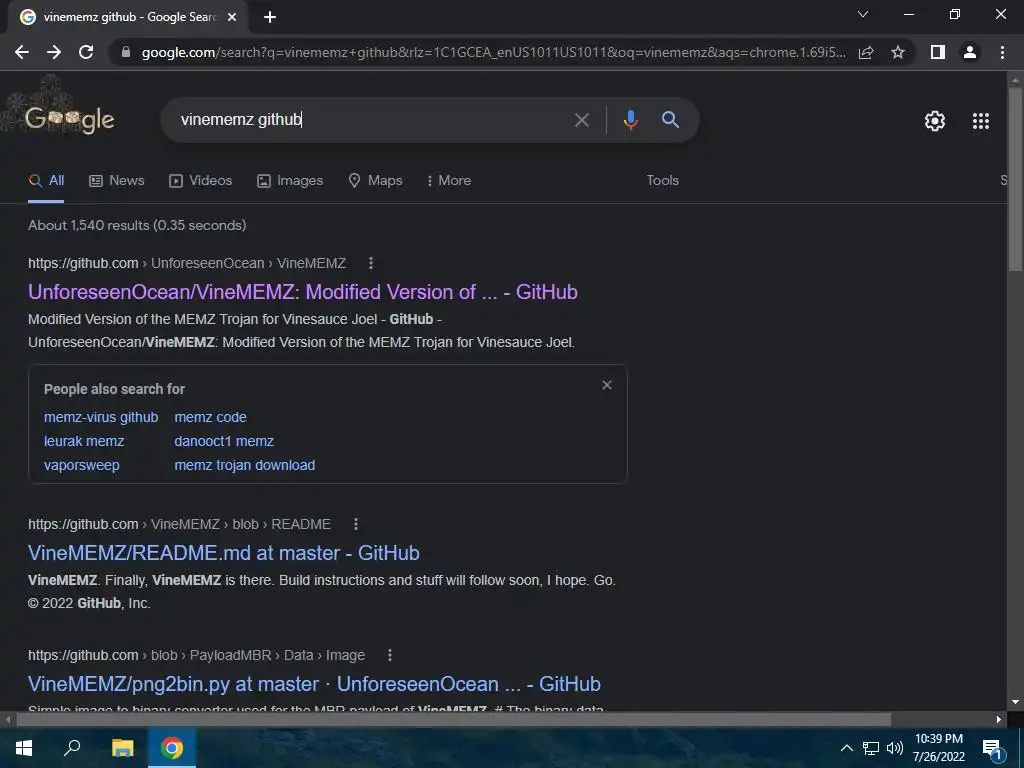Open a new browser tab
1024x768 pixels.
click(x=270, y=17)
